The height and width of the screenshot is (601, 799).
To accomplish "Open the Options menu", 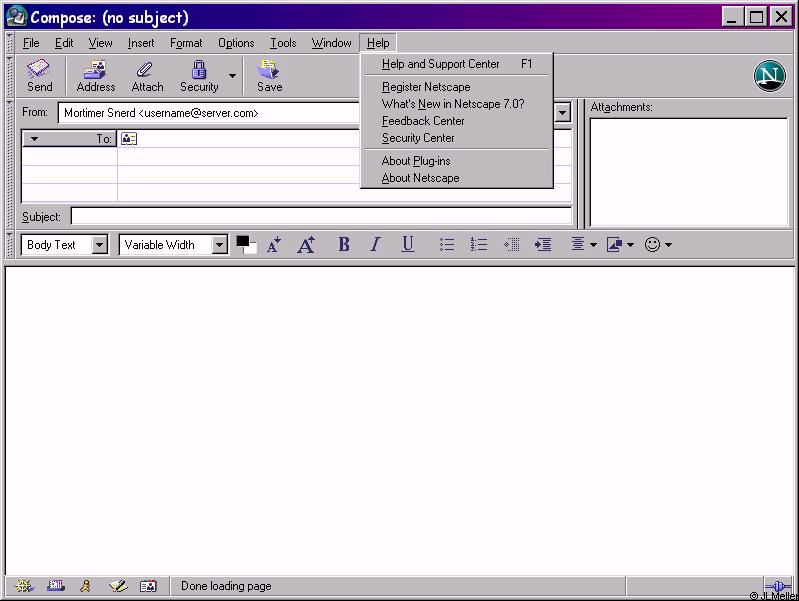I will click(x=236, y=43).
